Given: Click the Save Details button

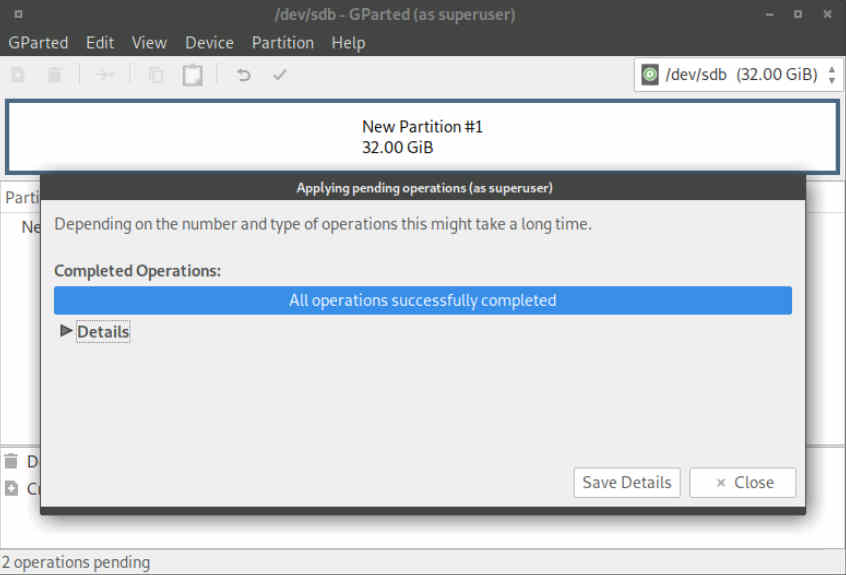Looking at the screenshot, I should pos(627,482).
